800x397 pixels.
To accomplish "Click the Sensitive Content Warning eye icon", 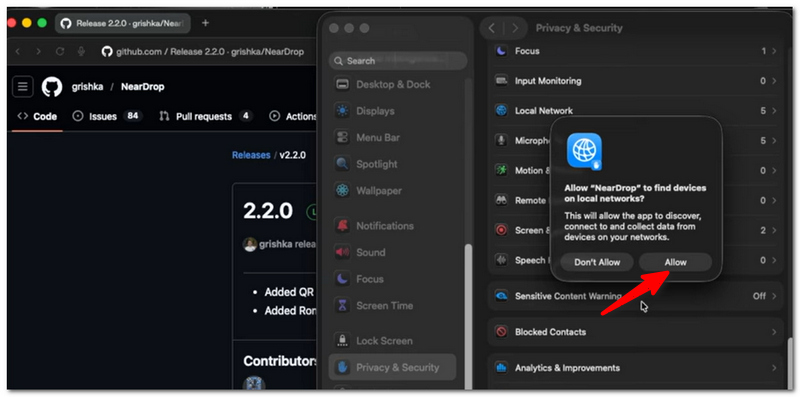I will pyautogui.click(x=502, y=296).
